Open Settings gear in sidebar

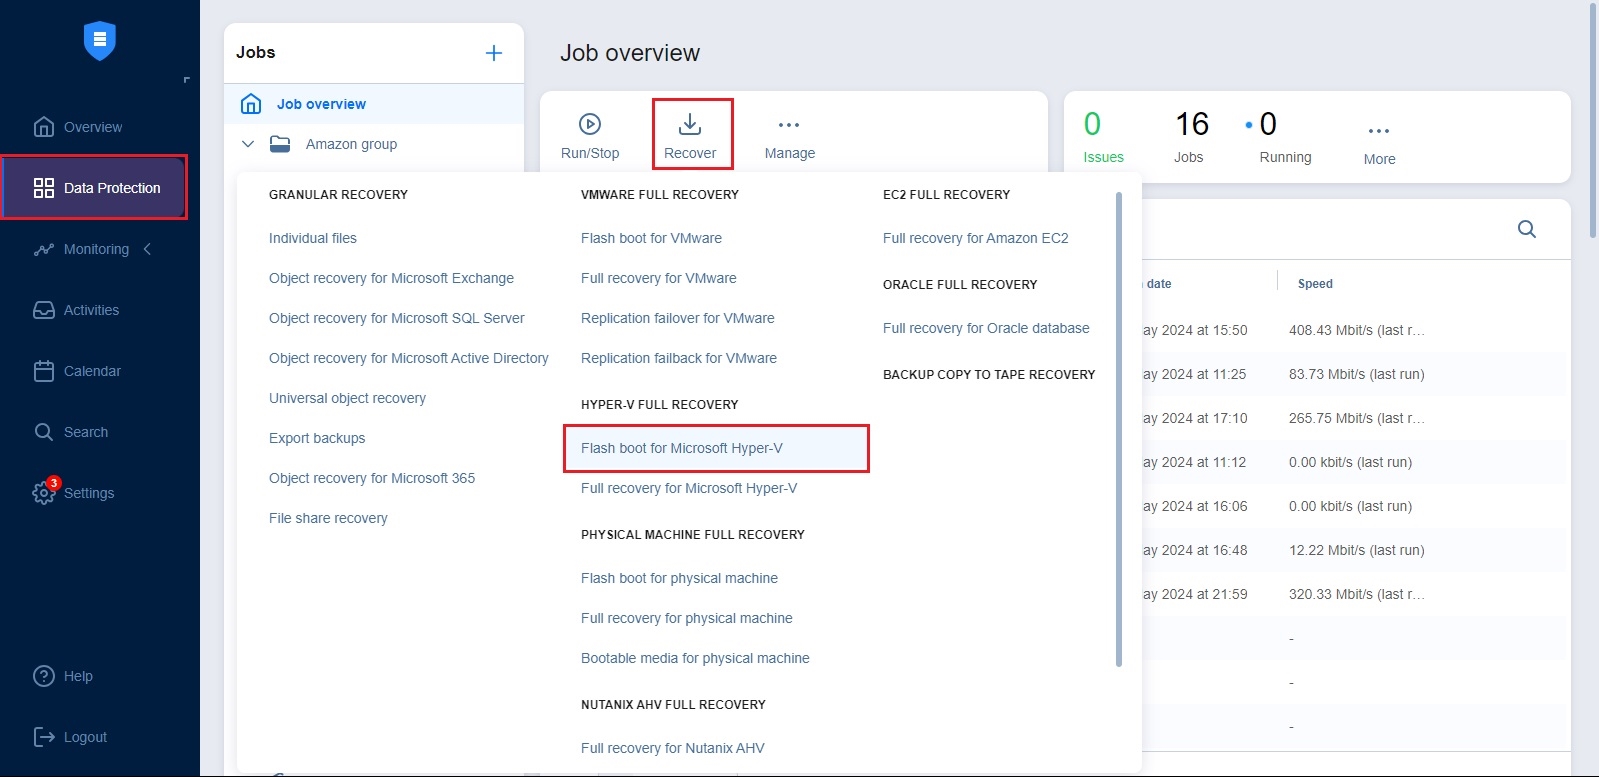tap(44, 492)
